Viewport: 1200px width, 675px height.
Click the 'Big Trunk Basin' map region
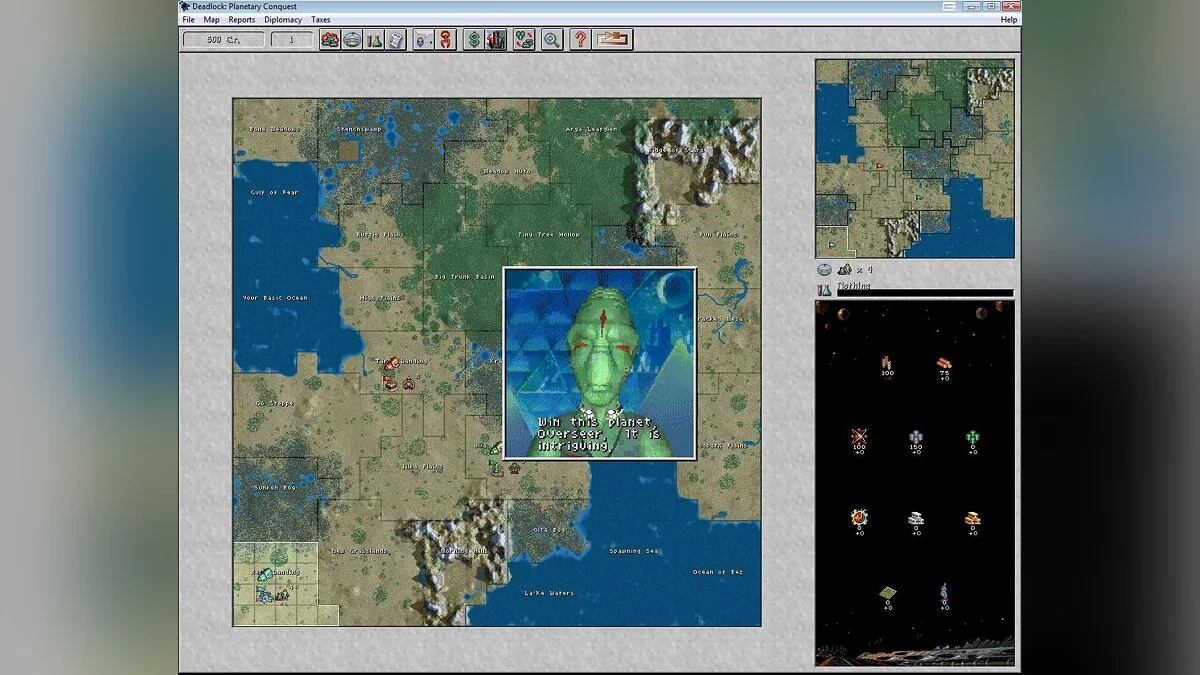[x=464, y=276]
